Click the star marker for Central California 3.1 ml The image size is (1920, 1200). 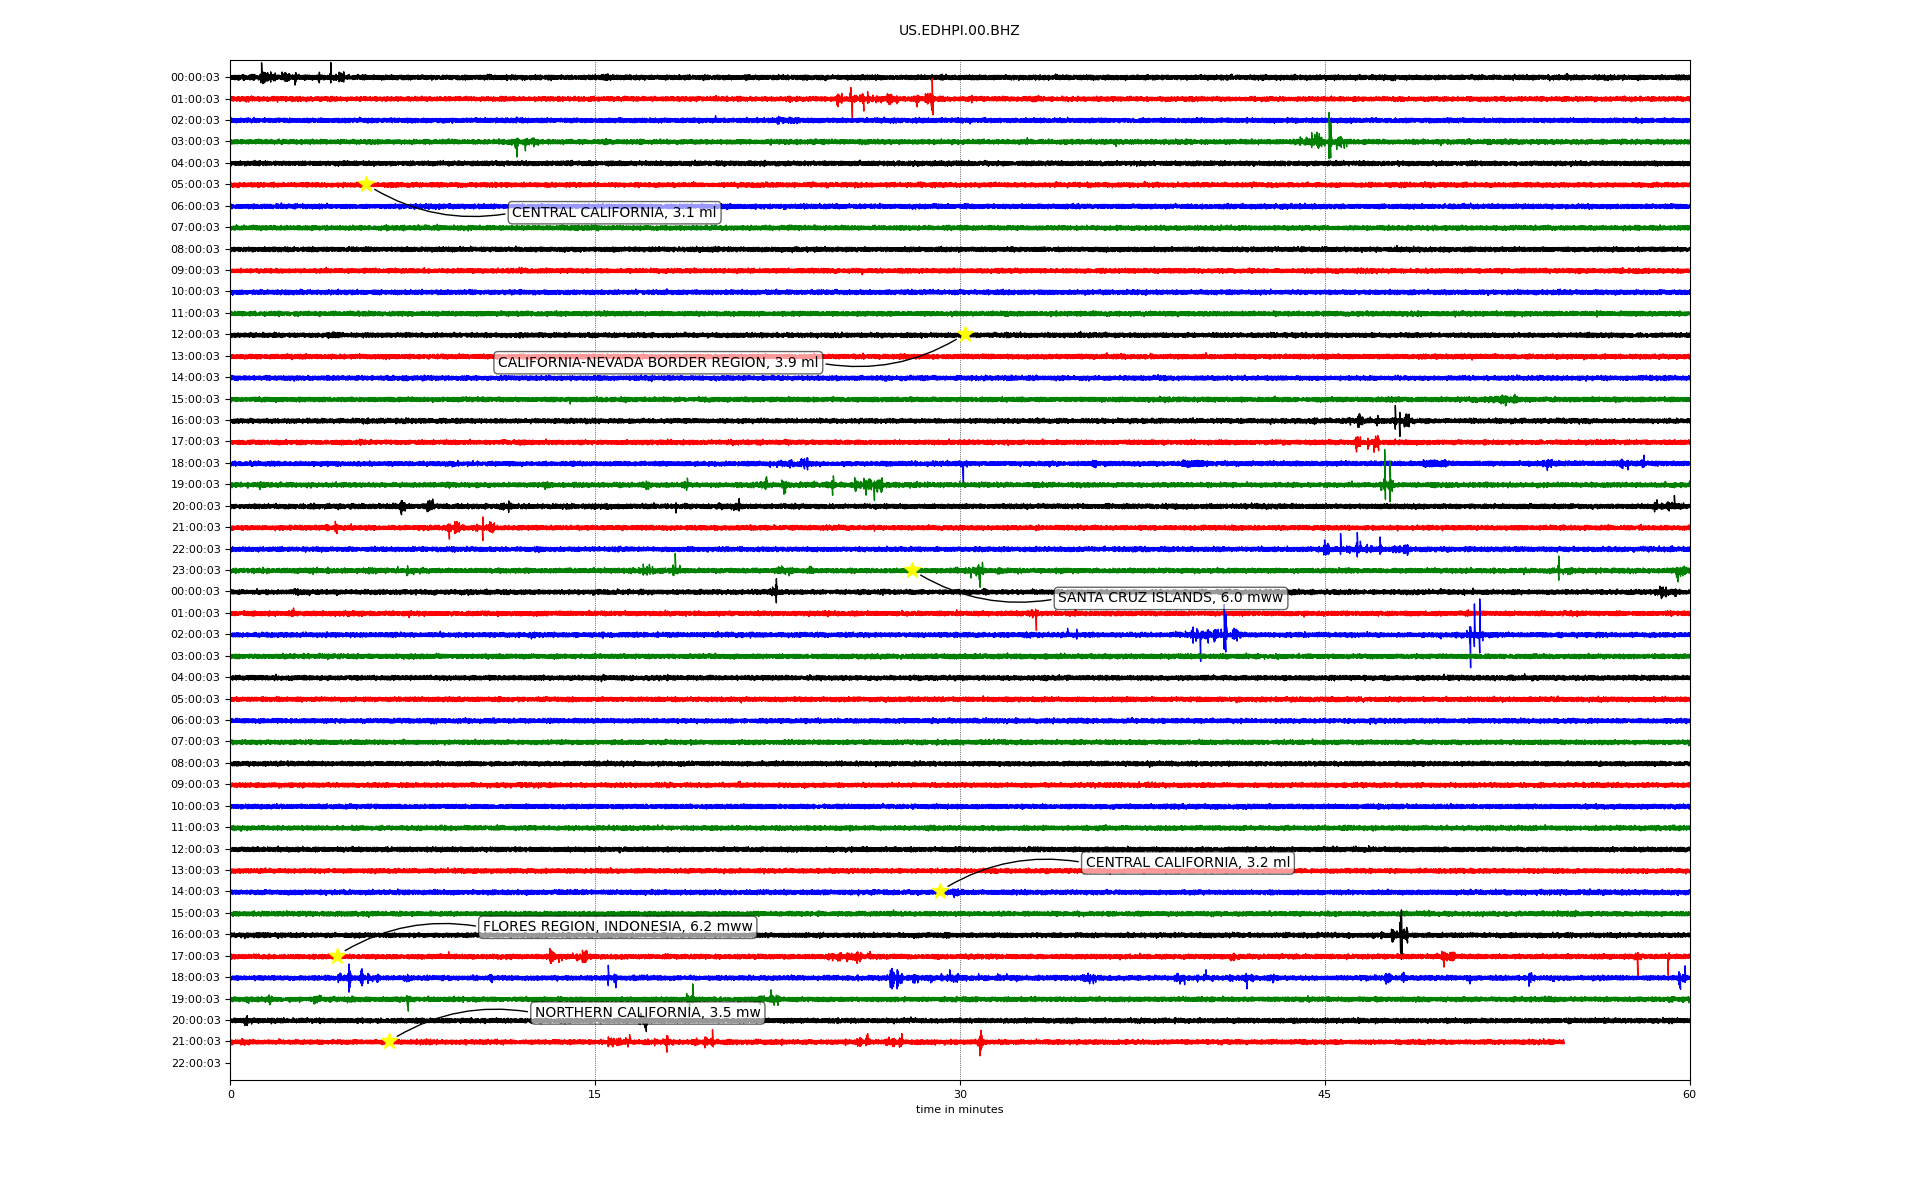pyautogui.click(x=366, y=184)
